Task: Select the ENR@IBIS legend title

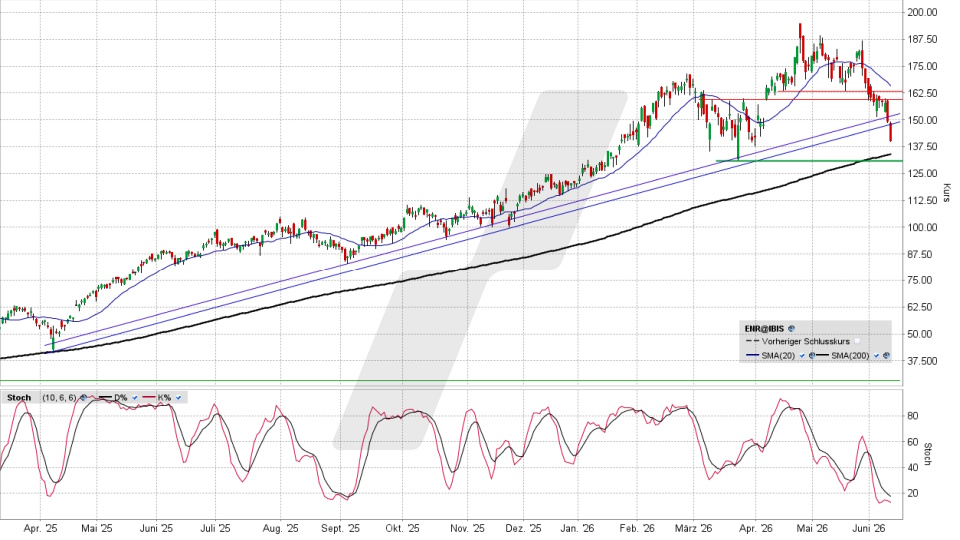Action: coord(765,329)
